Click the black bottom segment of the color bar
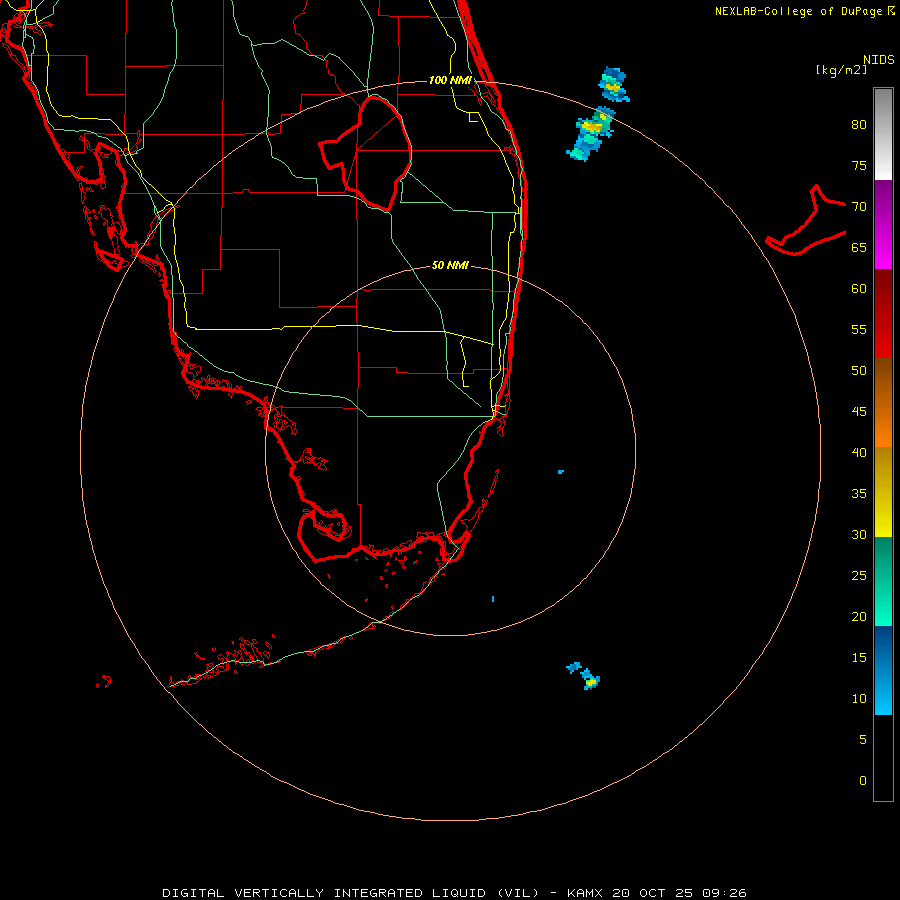 click(883, 758)
